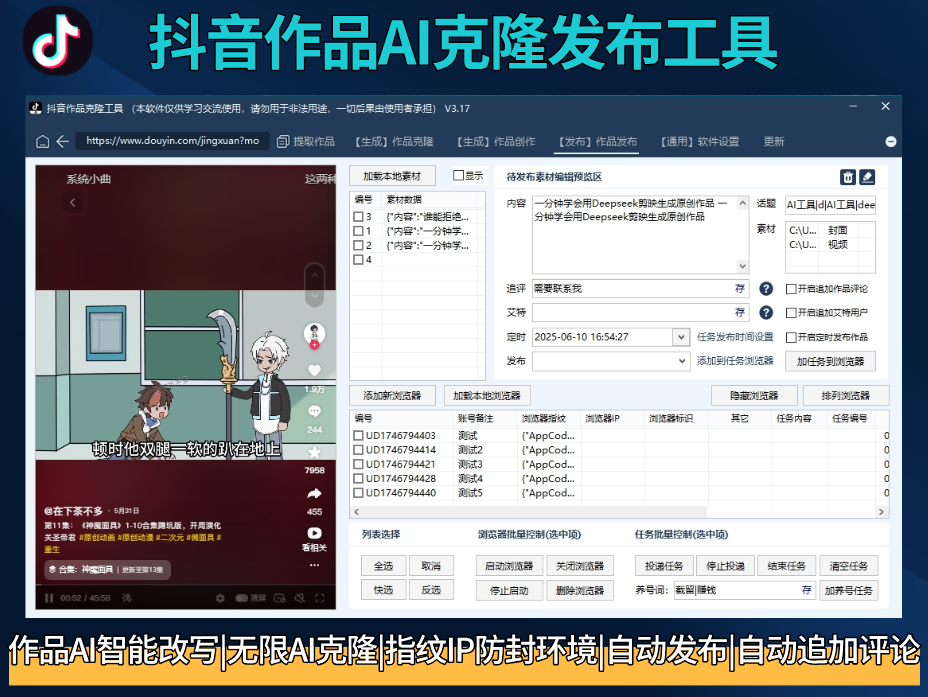Click the heart like icon on the video
The height and width of the screenshot is (697, 928).
point(314,370)
